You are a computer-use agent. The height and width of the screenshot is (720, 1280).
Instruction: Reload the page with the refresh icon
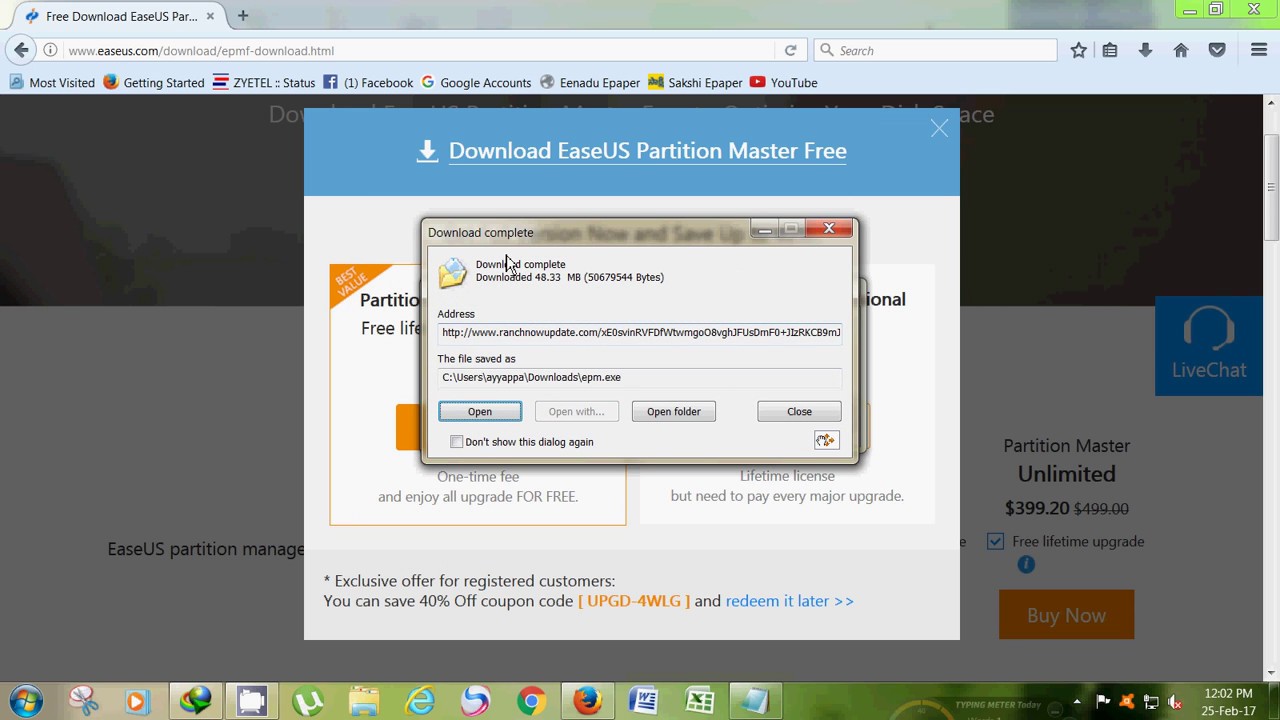tap(790, 50)
